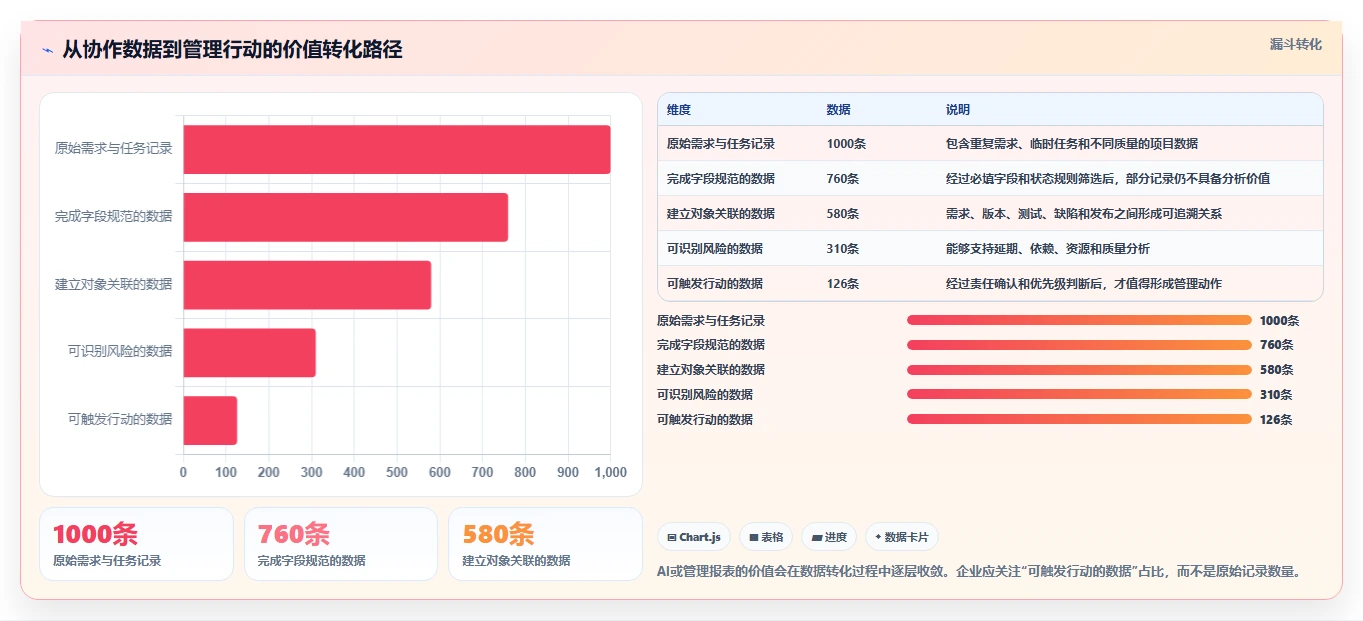Click the 数据 table column header
Viewport: 1363px width, 621px height.
(x=839, y=110)
